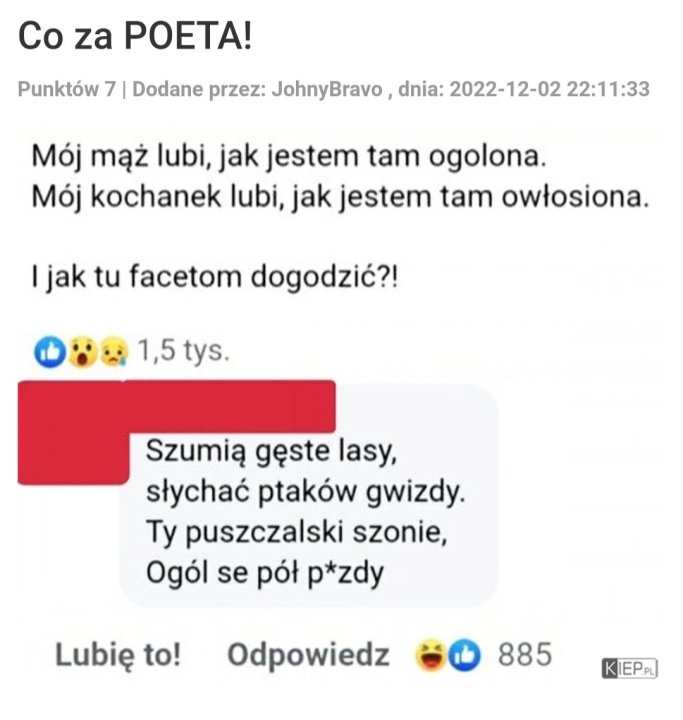Click the laughing emoji next to 885

click(x=430, y=654)
